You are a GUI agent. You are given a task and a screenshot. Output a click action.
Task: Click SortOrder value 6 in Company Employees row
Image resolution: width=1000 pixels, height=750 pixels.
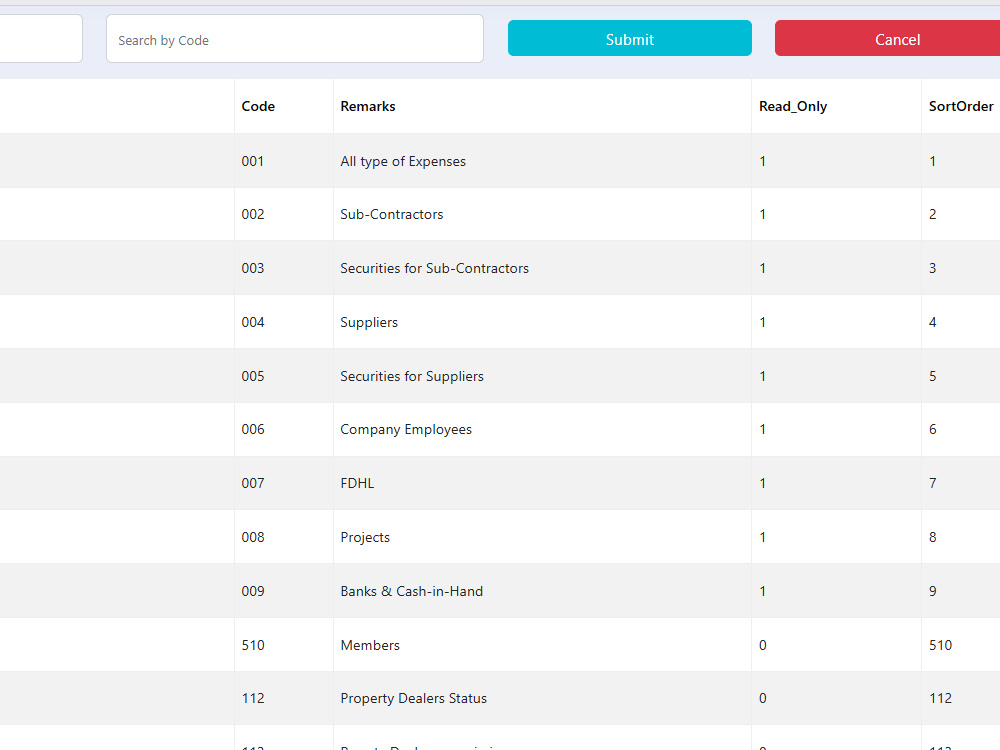pyautogui.click(x=932, y=429)
